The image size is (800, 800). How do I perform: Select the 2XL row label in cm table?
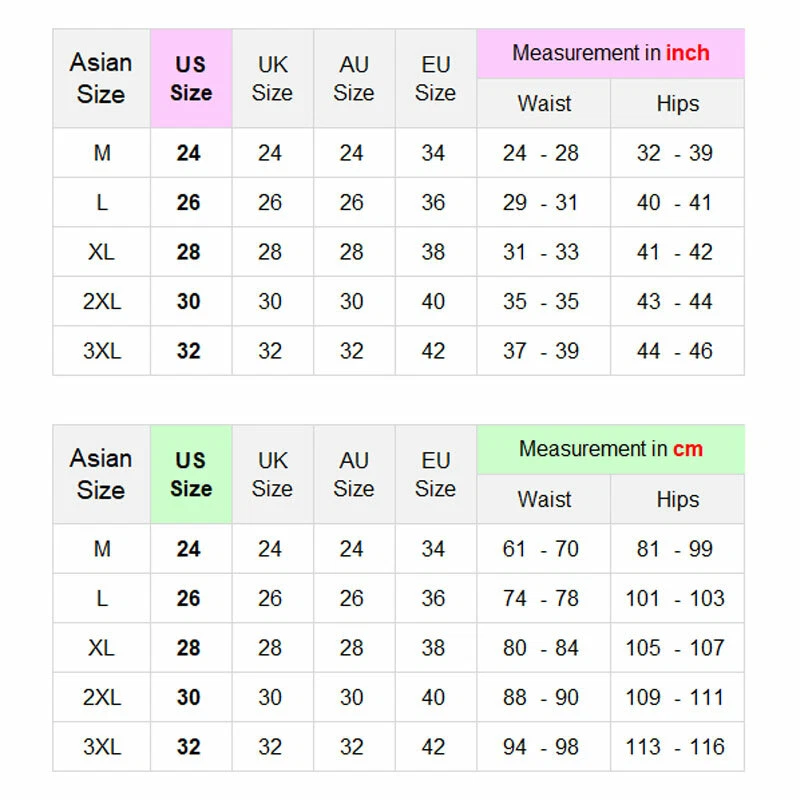pos(101,698)
